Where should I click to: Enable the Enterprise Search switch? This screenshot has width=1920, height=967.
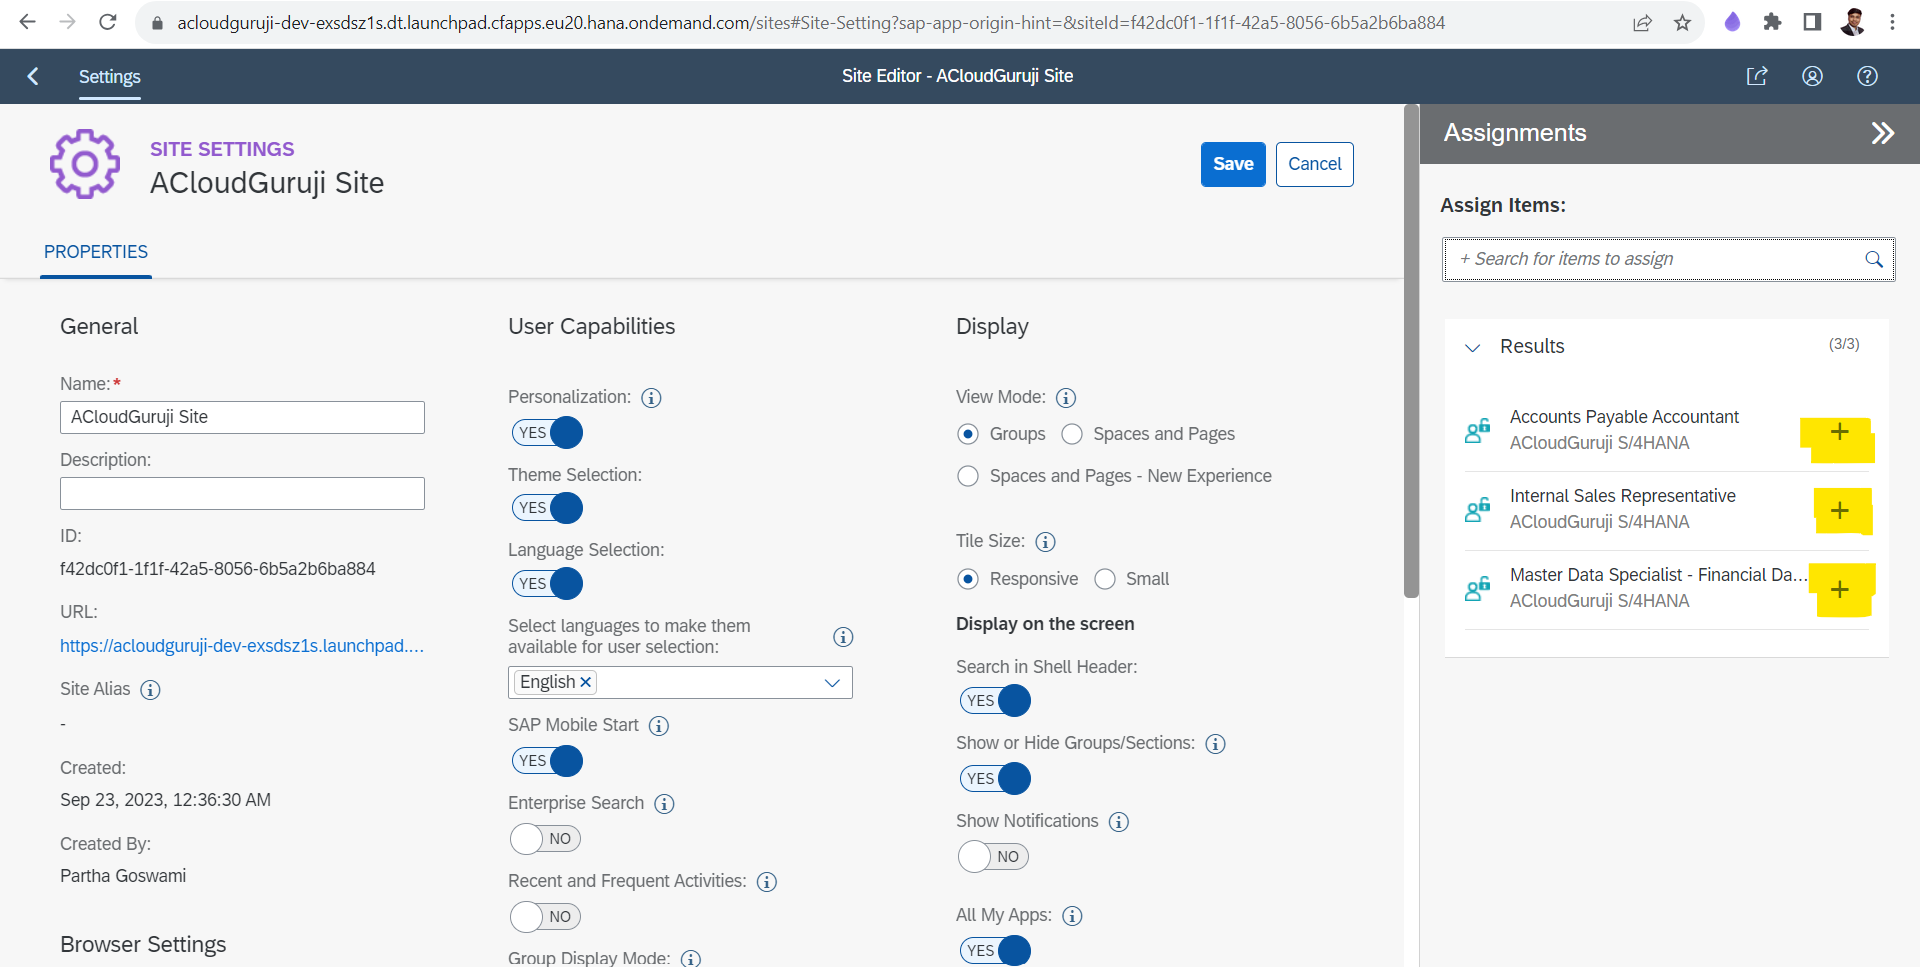click(545, 839)
